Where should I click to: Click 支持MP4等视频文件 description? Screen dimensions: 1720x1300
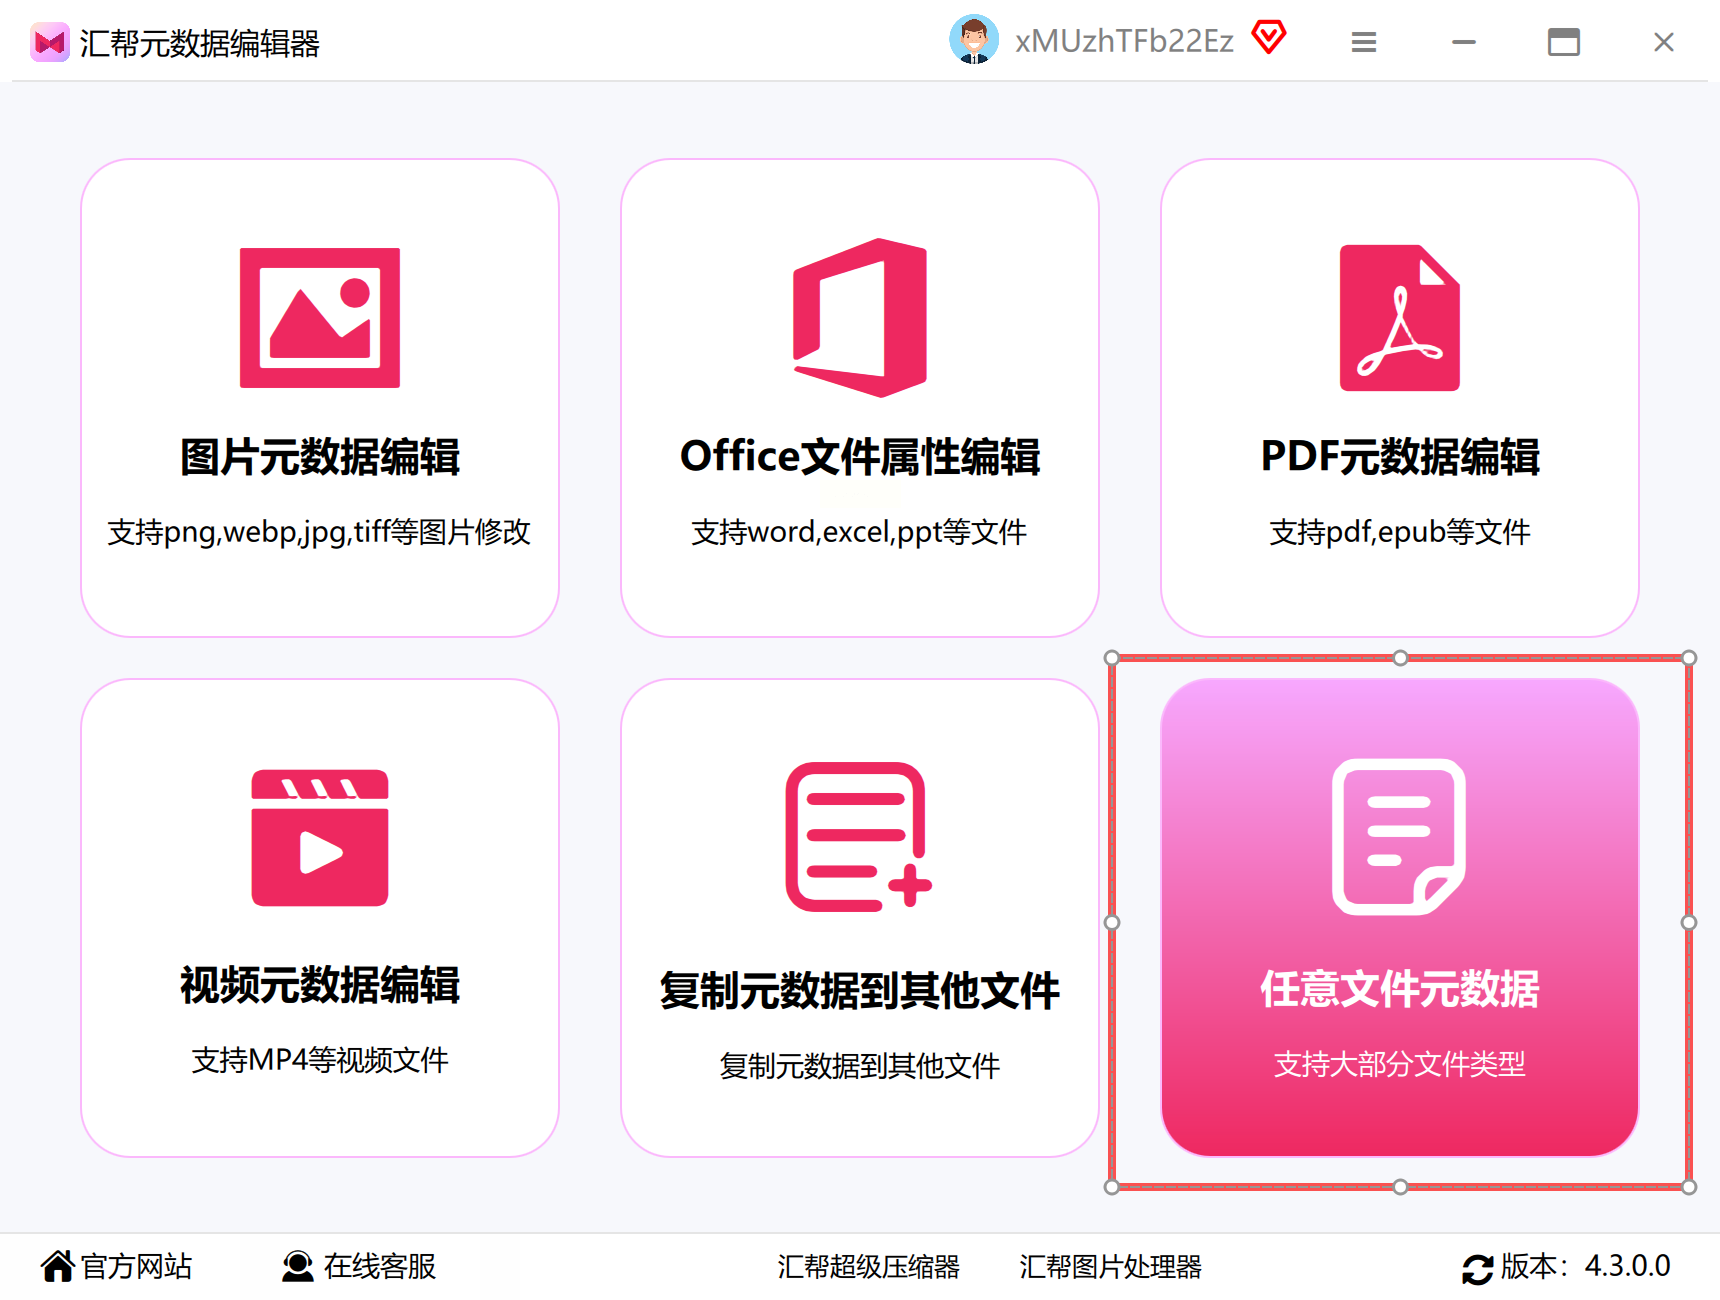pos(320,1060)
